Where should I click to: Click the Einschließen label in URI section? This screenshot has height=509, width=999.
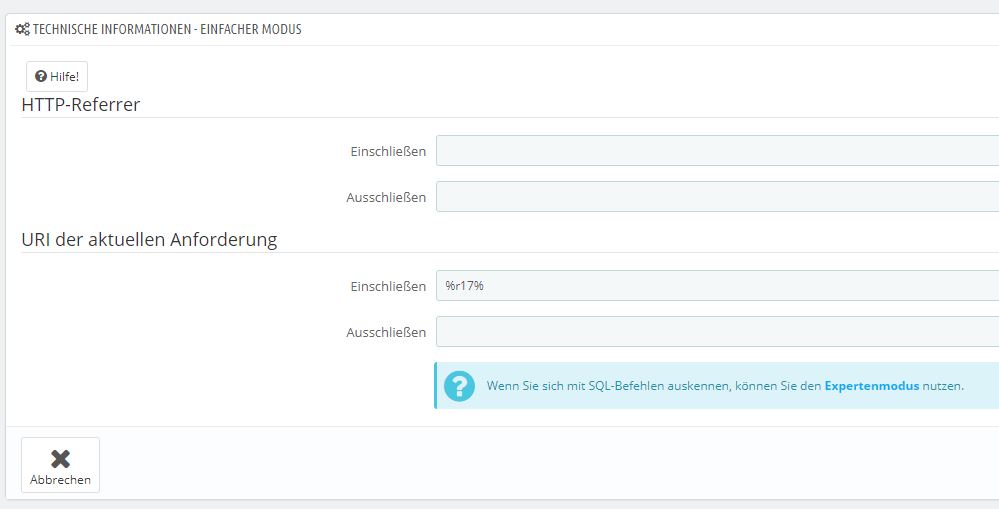pyautogui.click(x=388, y=286)
